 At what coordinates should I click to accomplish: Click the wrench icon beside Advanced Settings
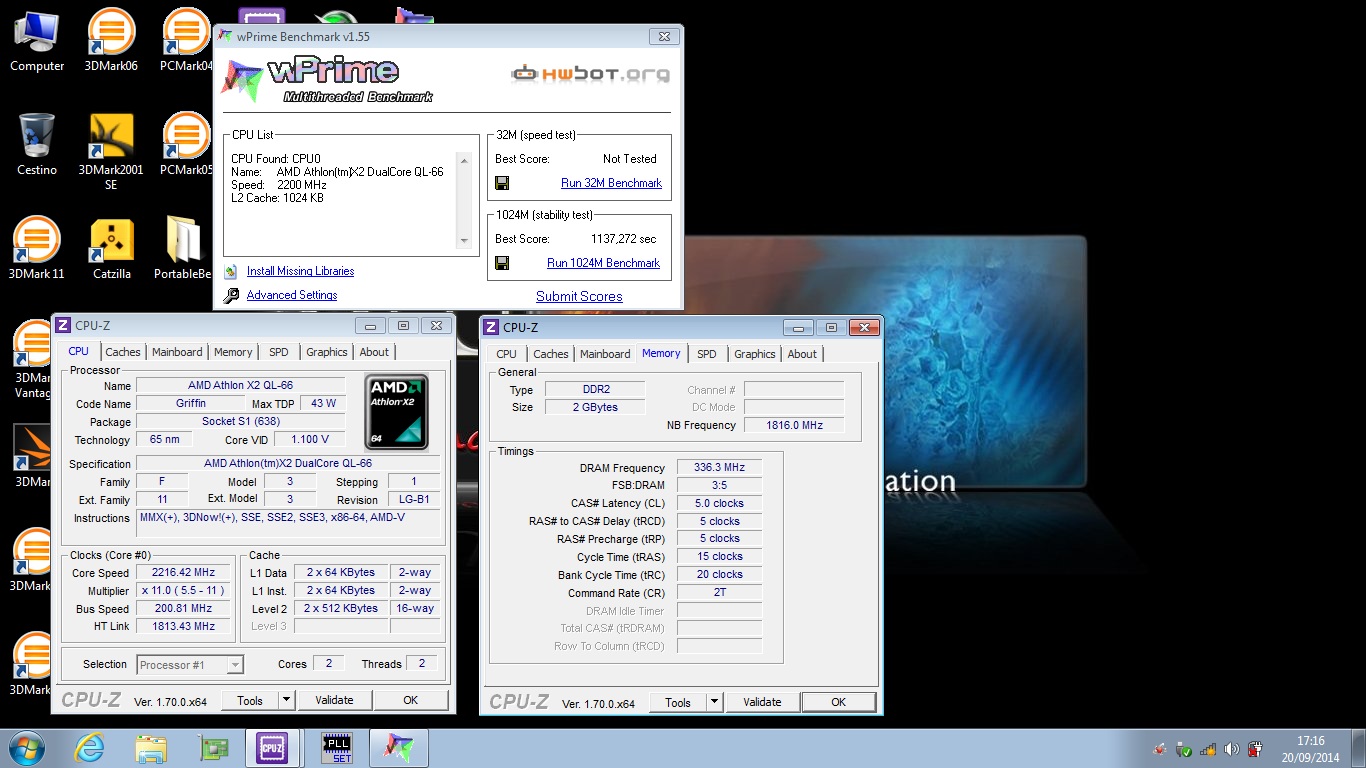[231, 295]
